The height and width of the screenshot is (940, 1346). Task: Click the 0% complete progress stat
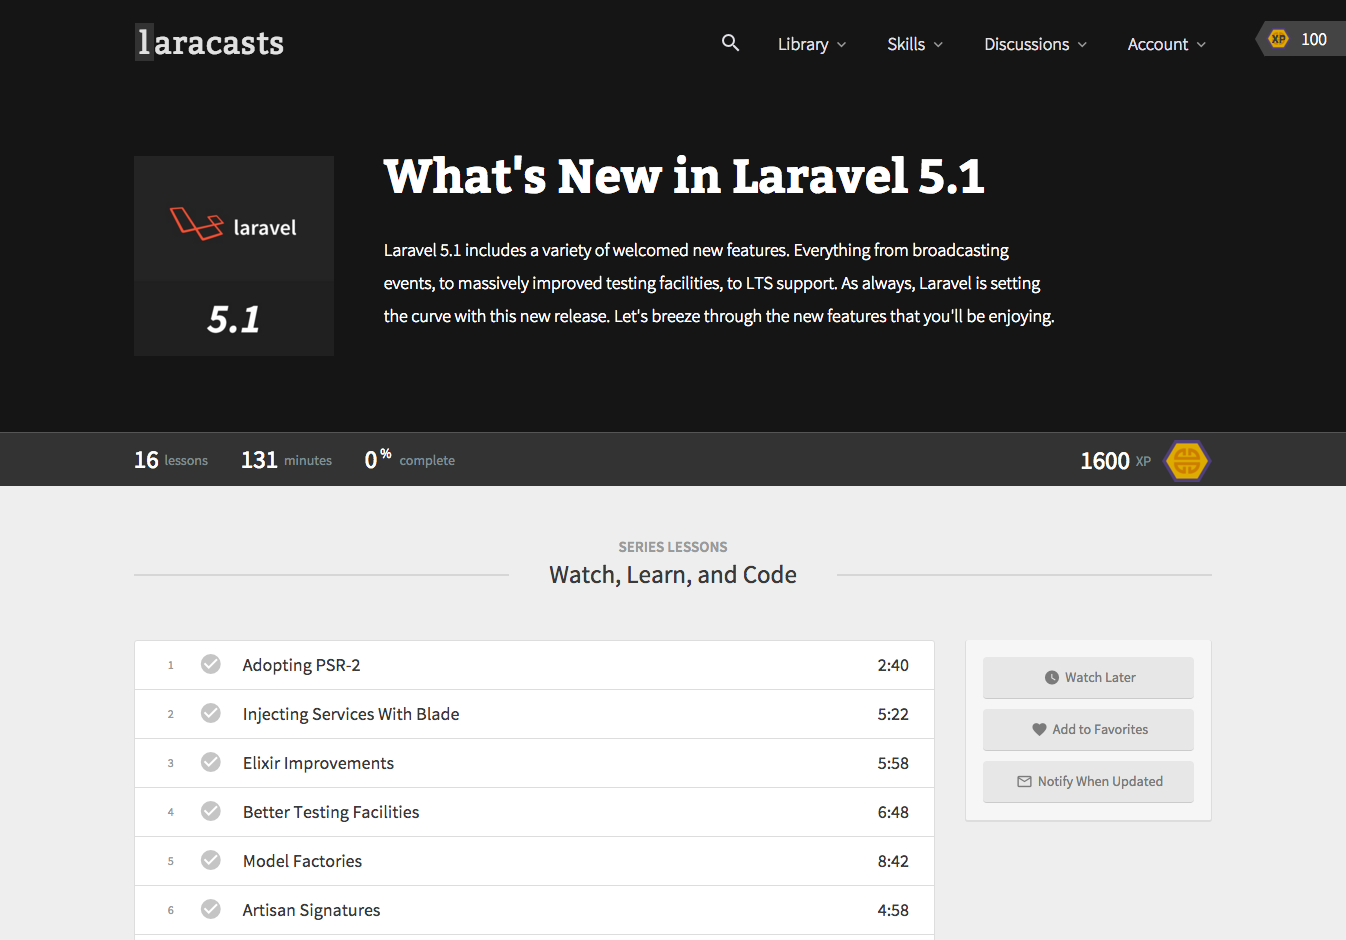point(410,459)
